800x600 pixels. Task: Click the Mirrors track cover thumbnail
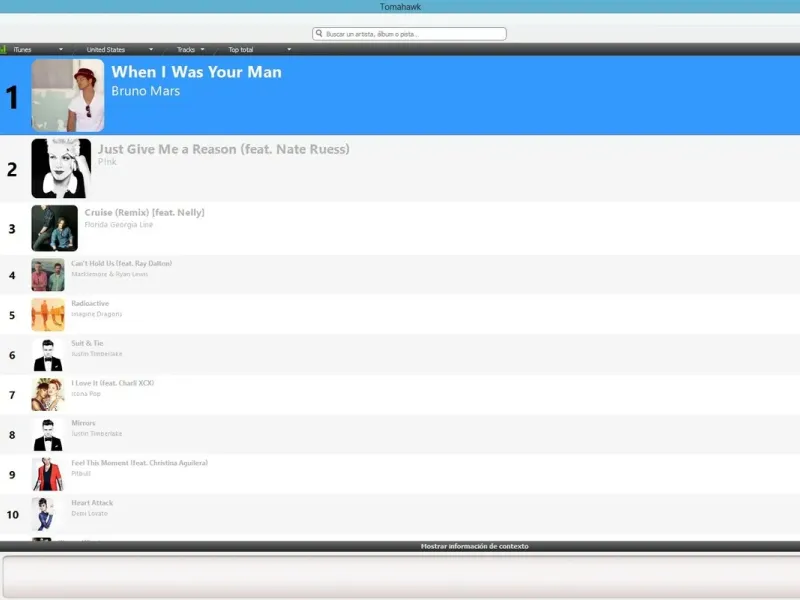tap(48, 434)
